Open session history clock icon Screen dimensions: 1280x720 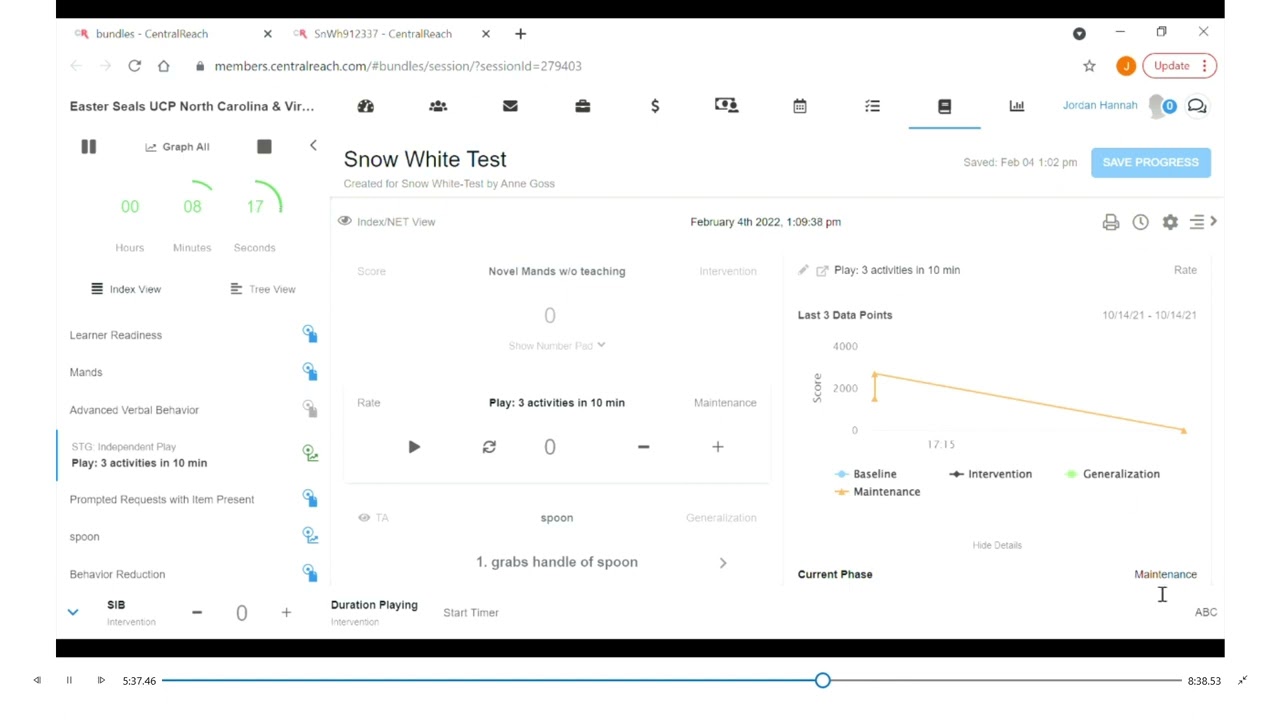[1140, 222]
